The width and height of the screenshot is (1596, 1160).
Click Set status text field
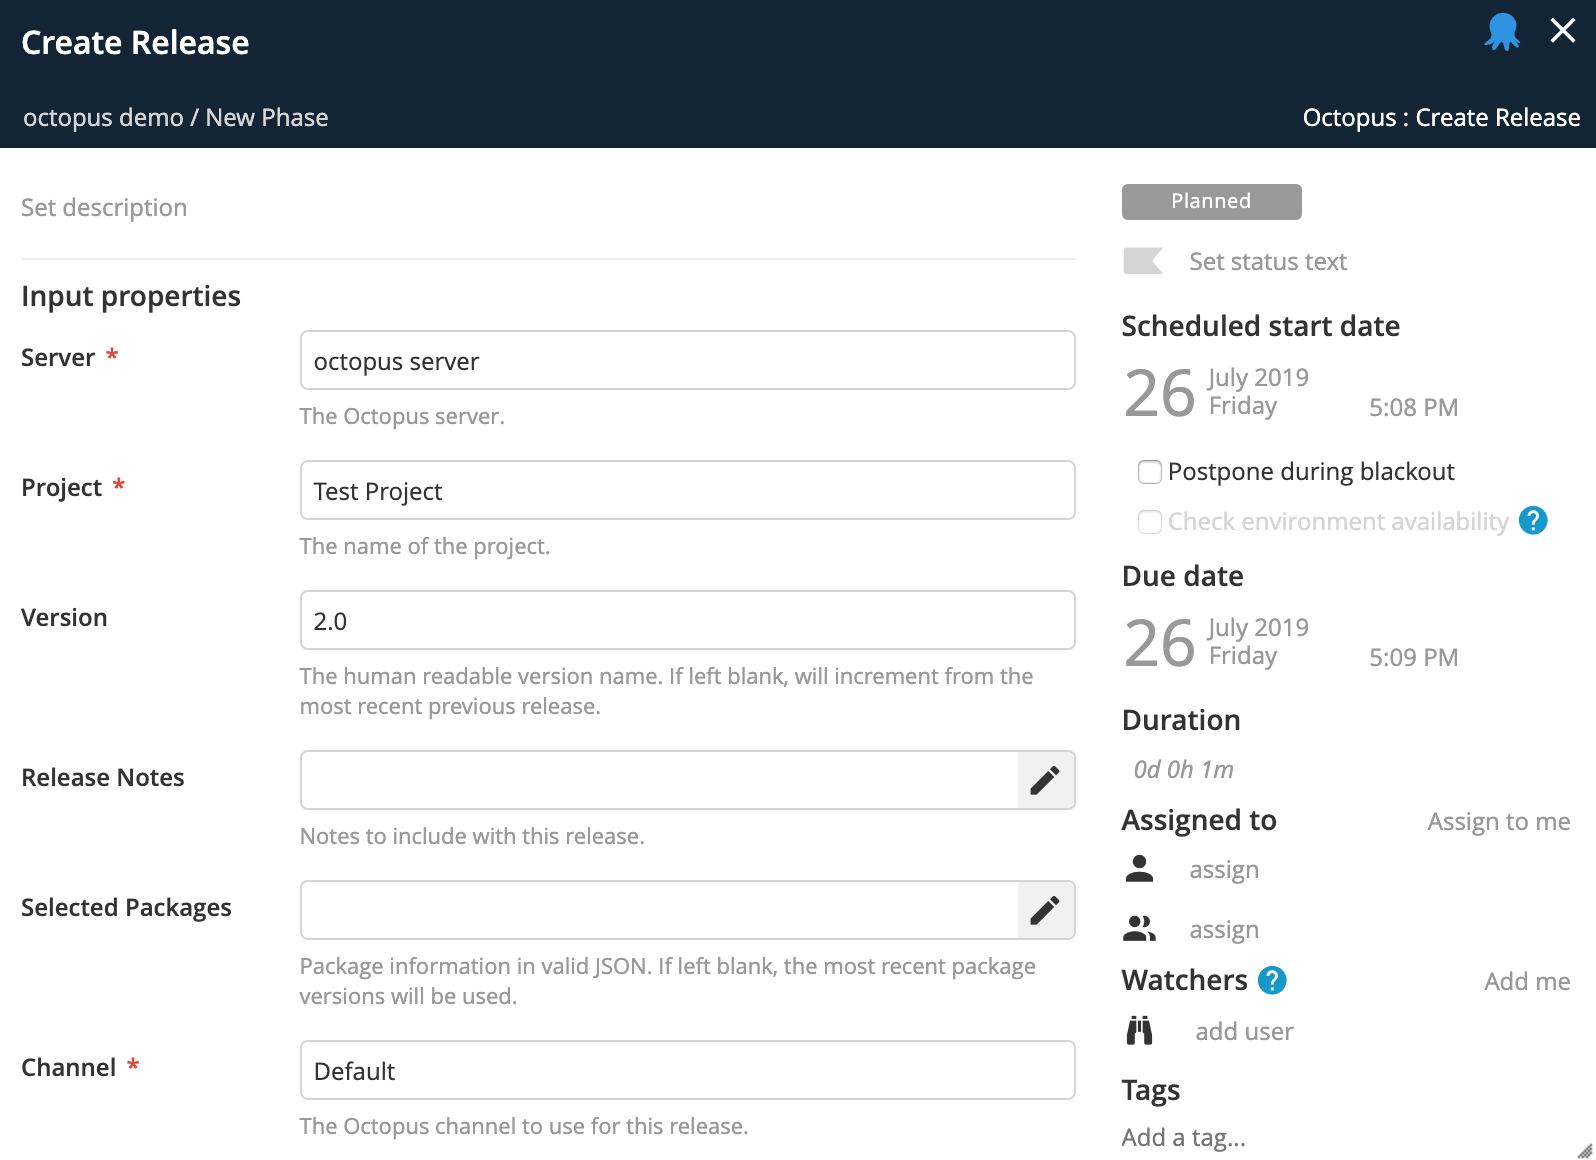click(1267, 262)
